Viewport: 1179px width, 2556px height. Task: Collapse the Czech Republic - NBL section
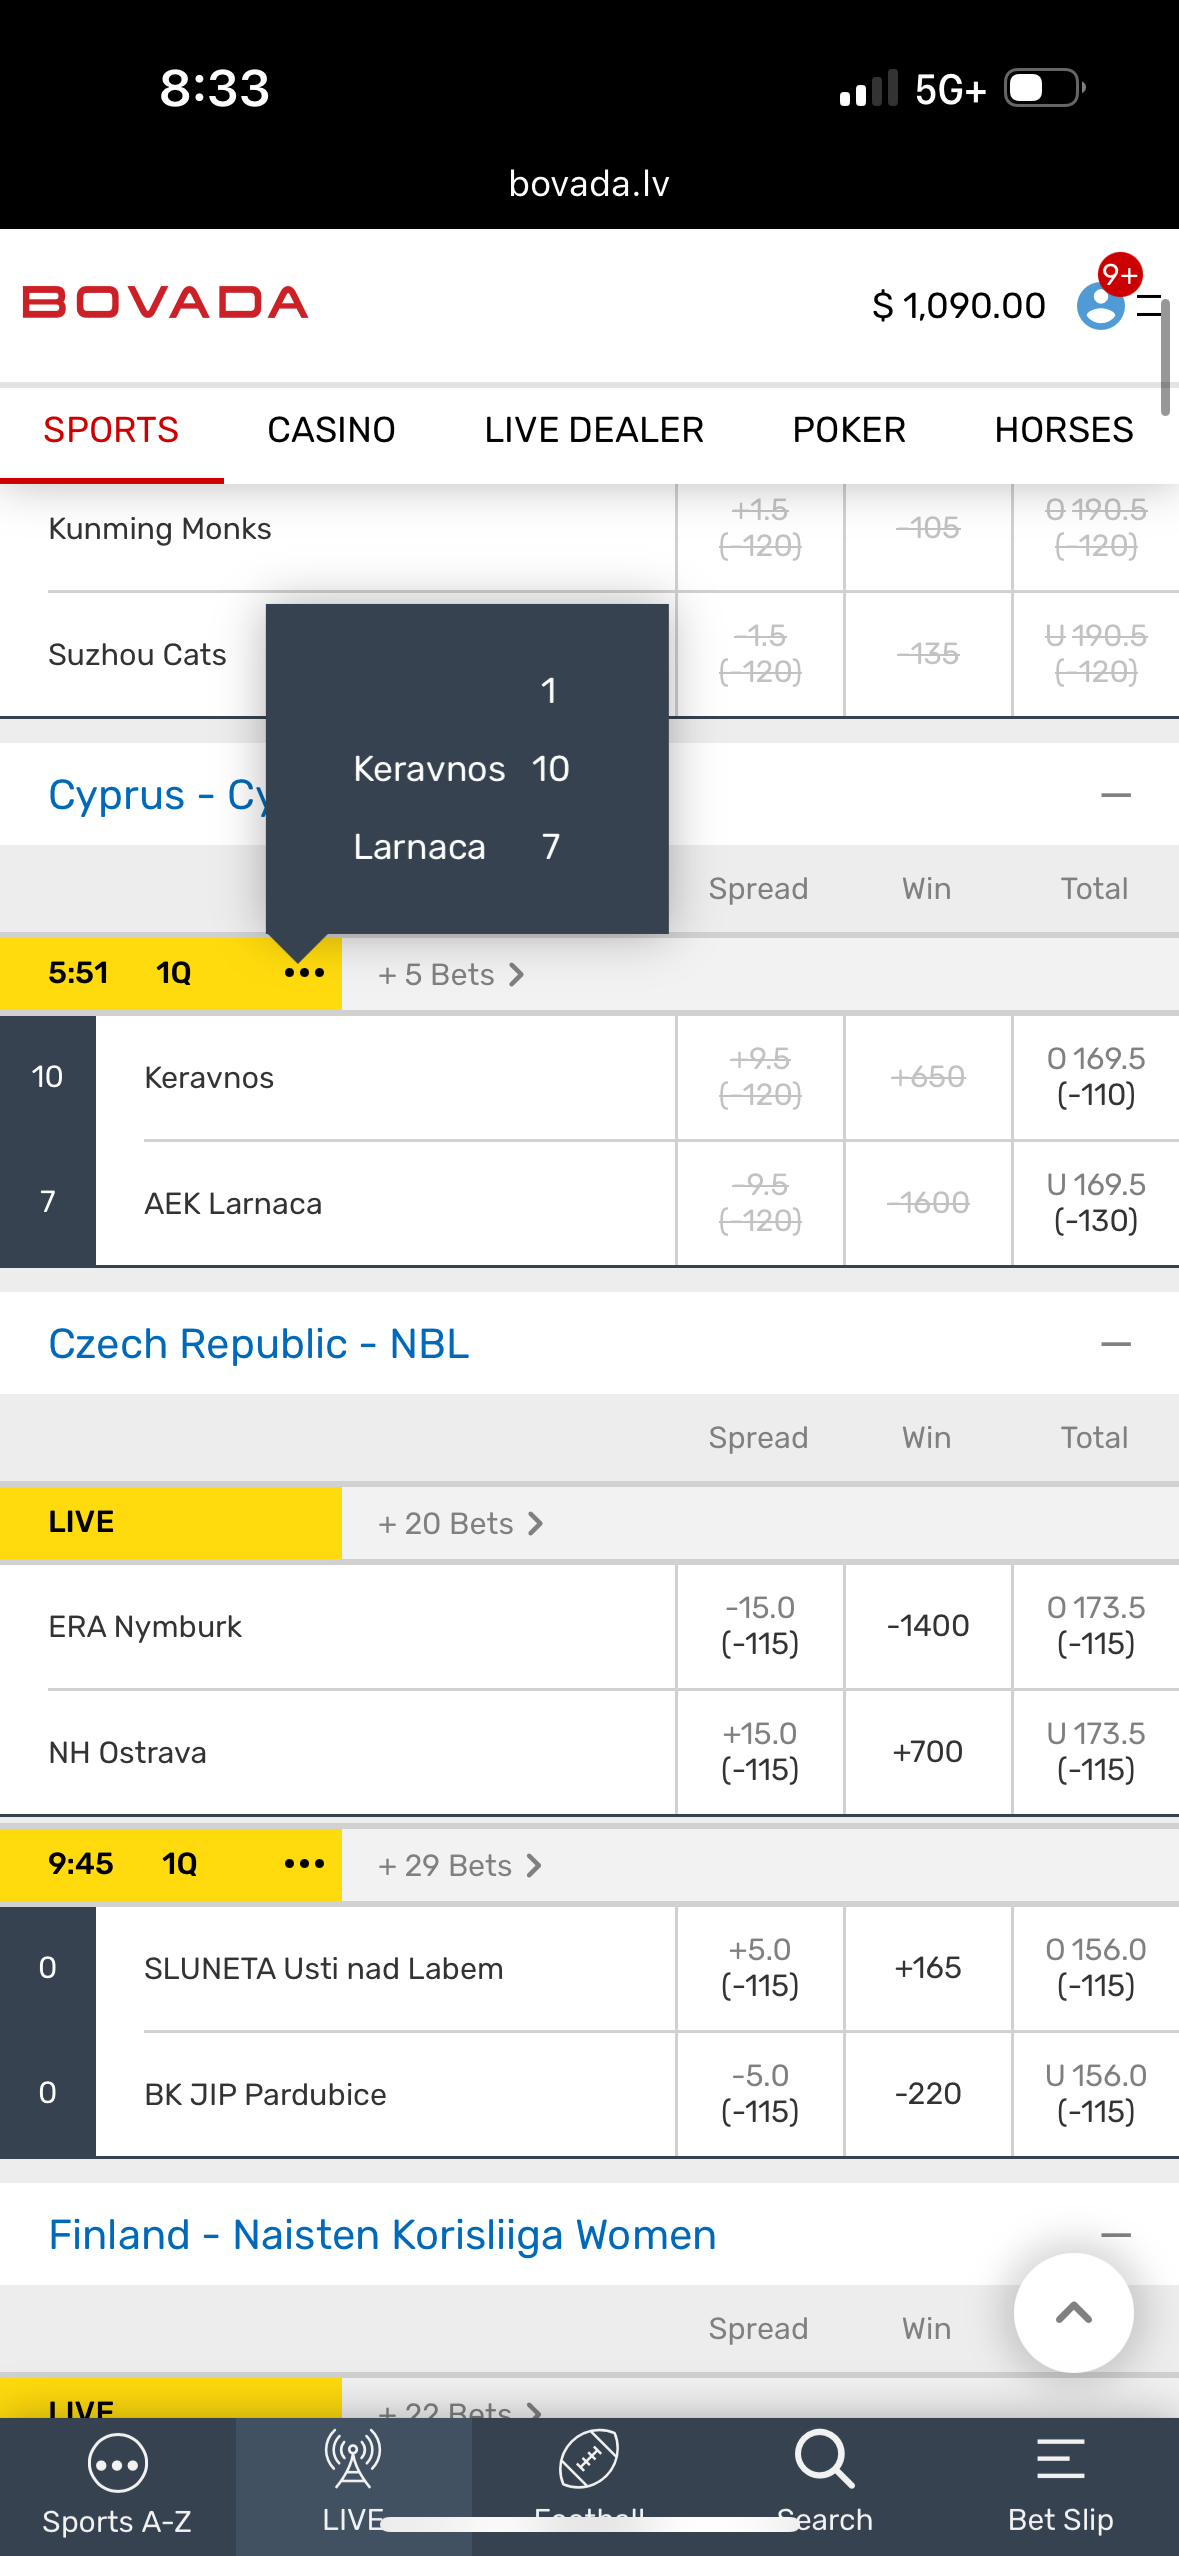click(x=1115, y=1345)
